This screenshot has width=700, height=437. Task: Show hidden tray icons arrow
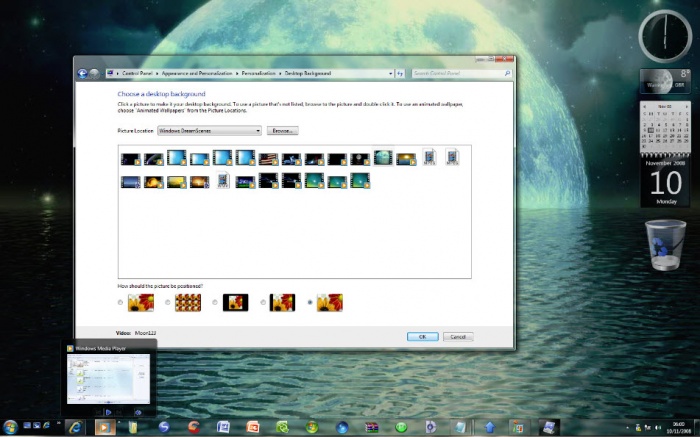[x=628, y=428]
